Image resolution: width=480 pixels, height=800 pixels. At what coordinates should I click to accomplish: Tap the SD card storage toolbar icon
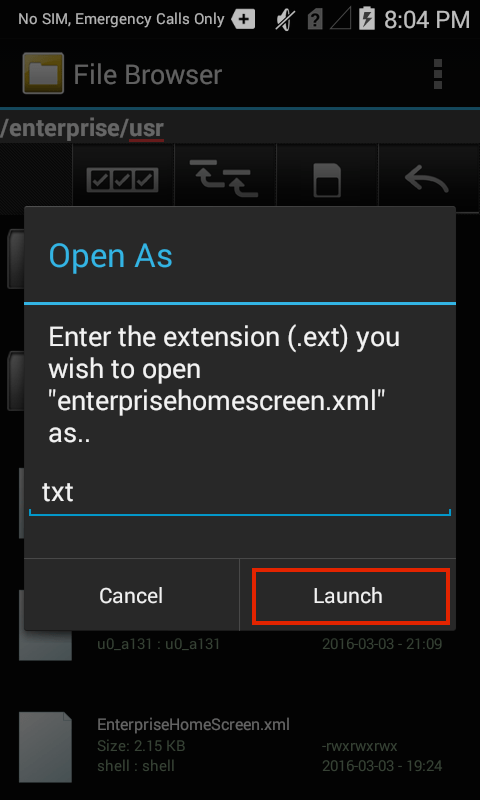click(x=326, y=180)
